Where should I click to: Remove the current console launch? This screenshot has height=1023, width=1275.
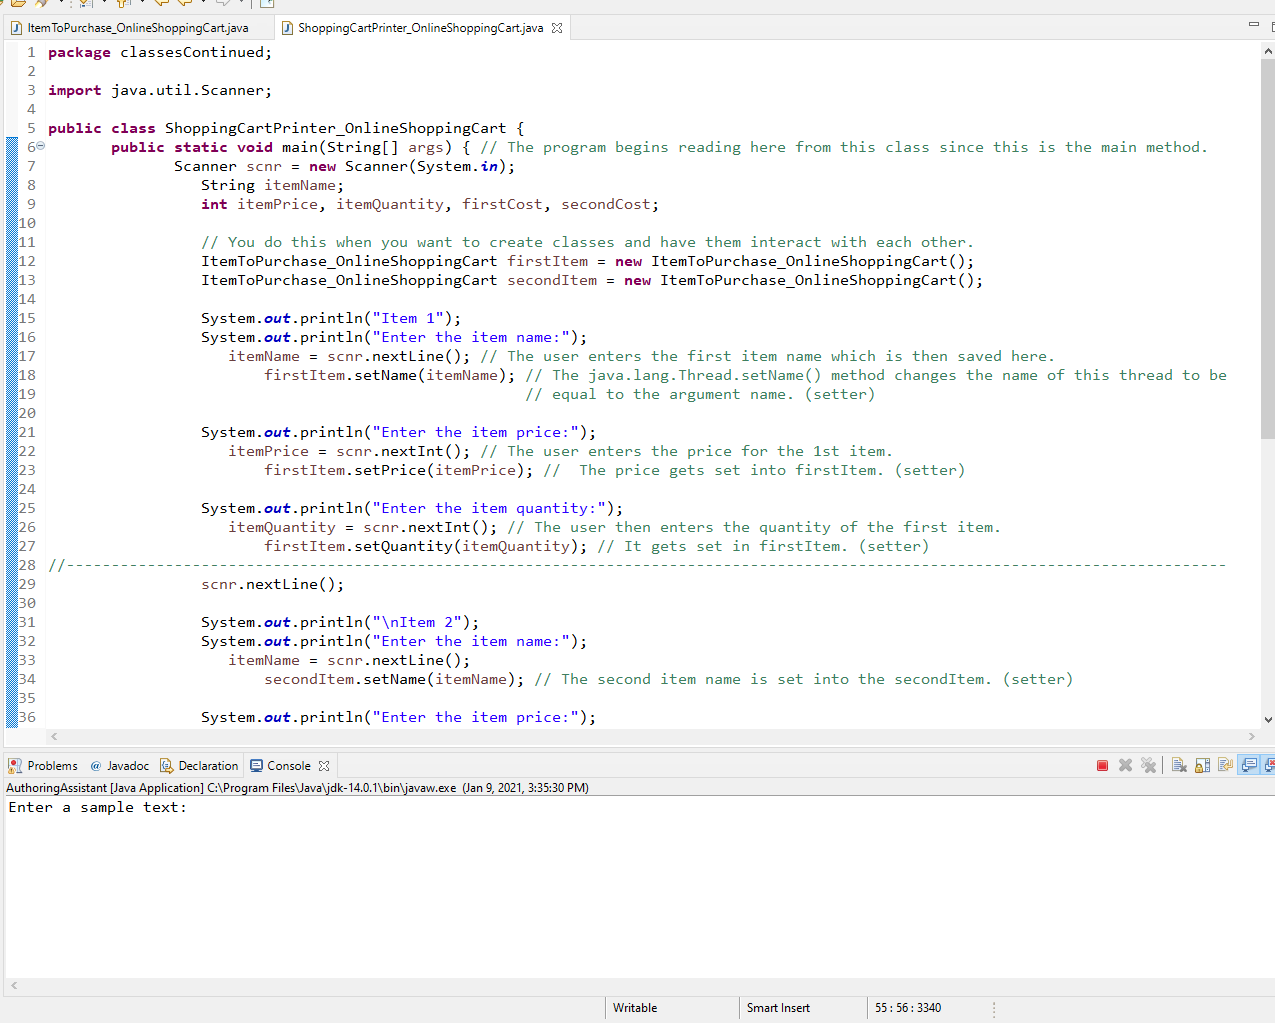1125,765
